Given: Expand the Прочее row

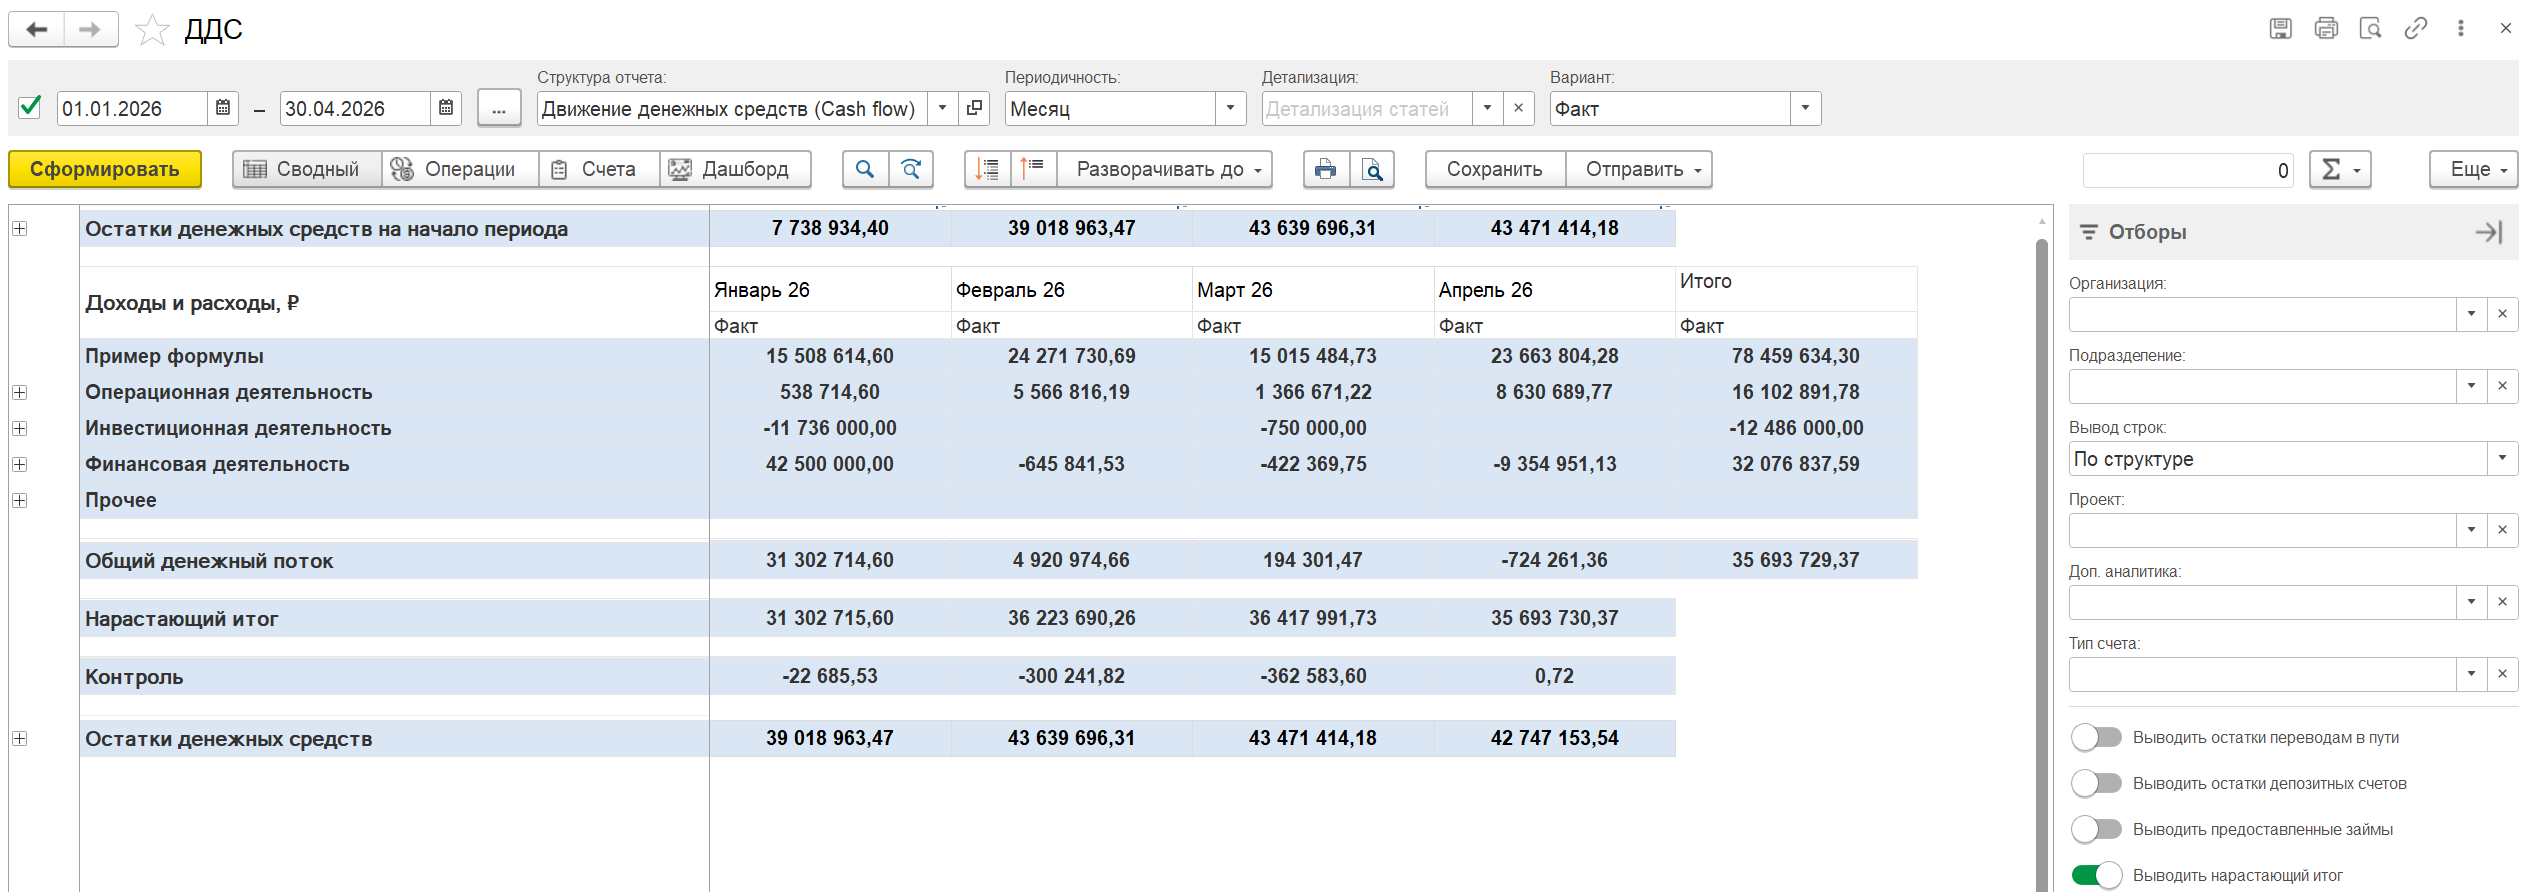Looking at the screenshot, I should coord(20,500).
